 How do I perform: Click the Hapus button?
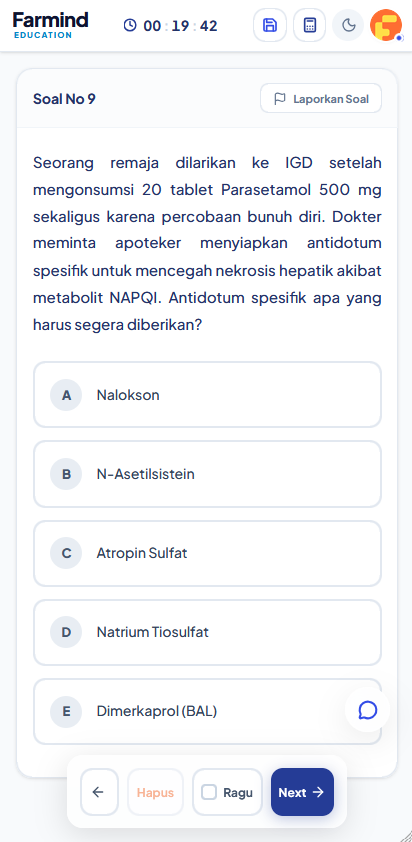coord(155,792)
